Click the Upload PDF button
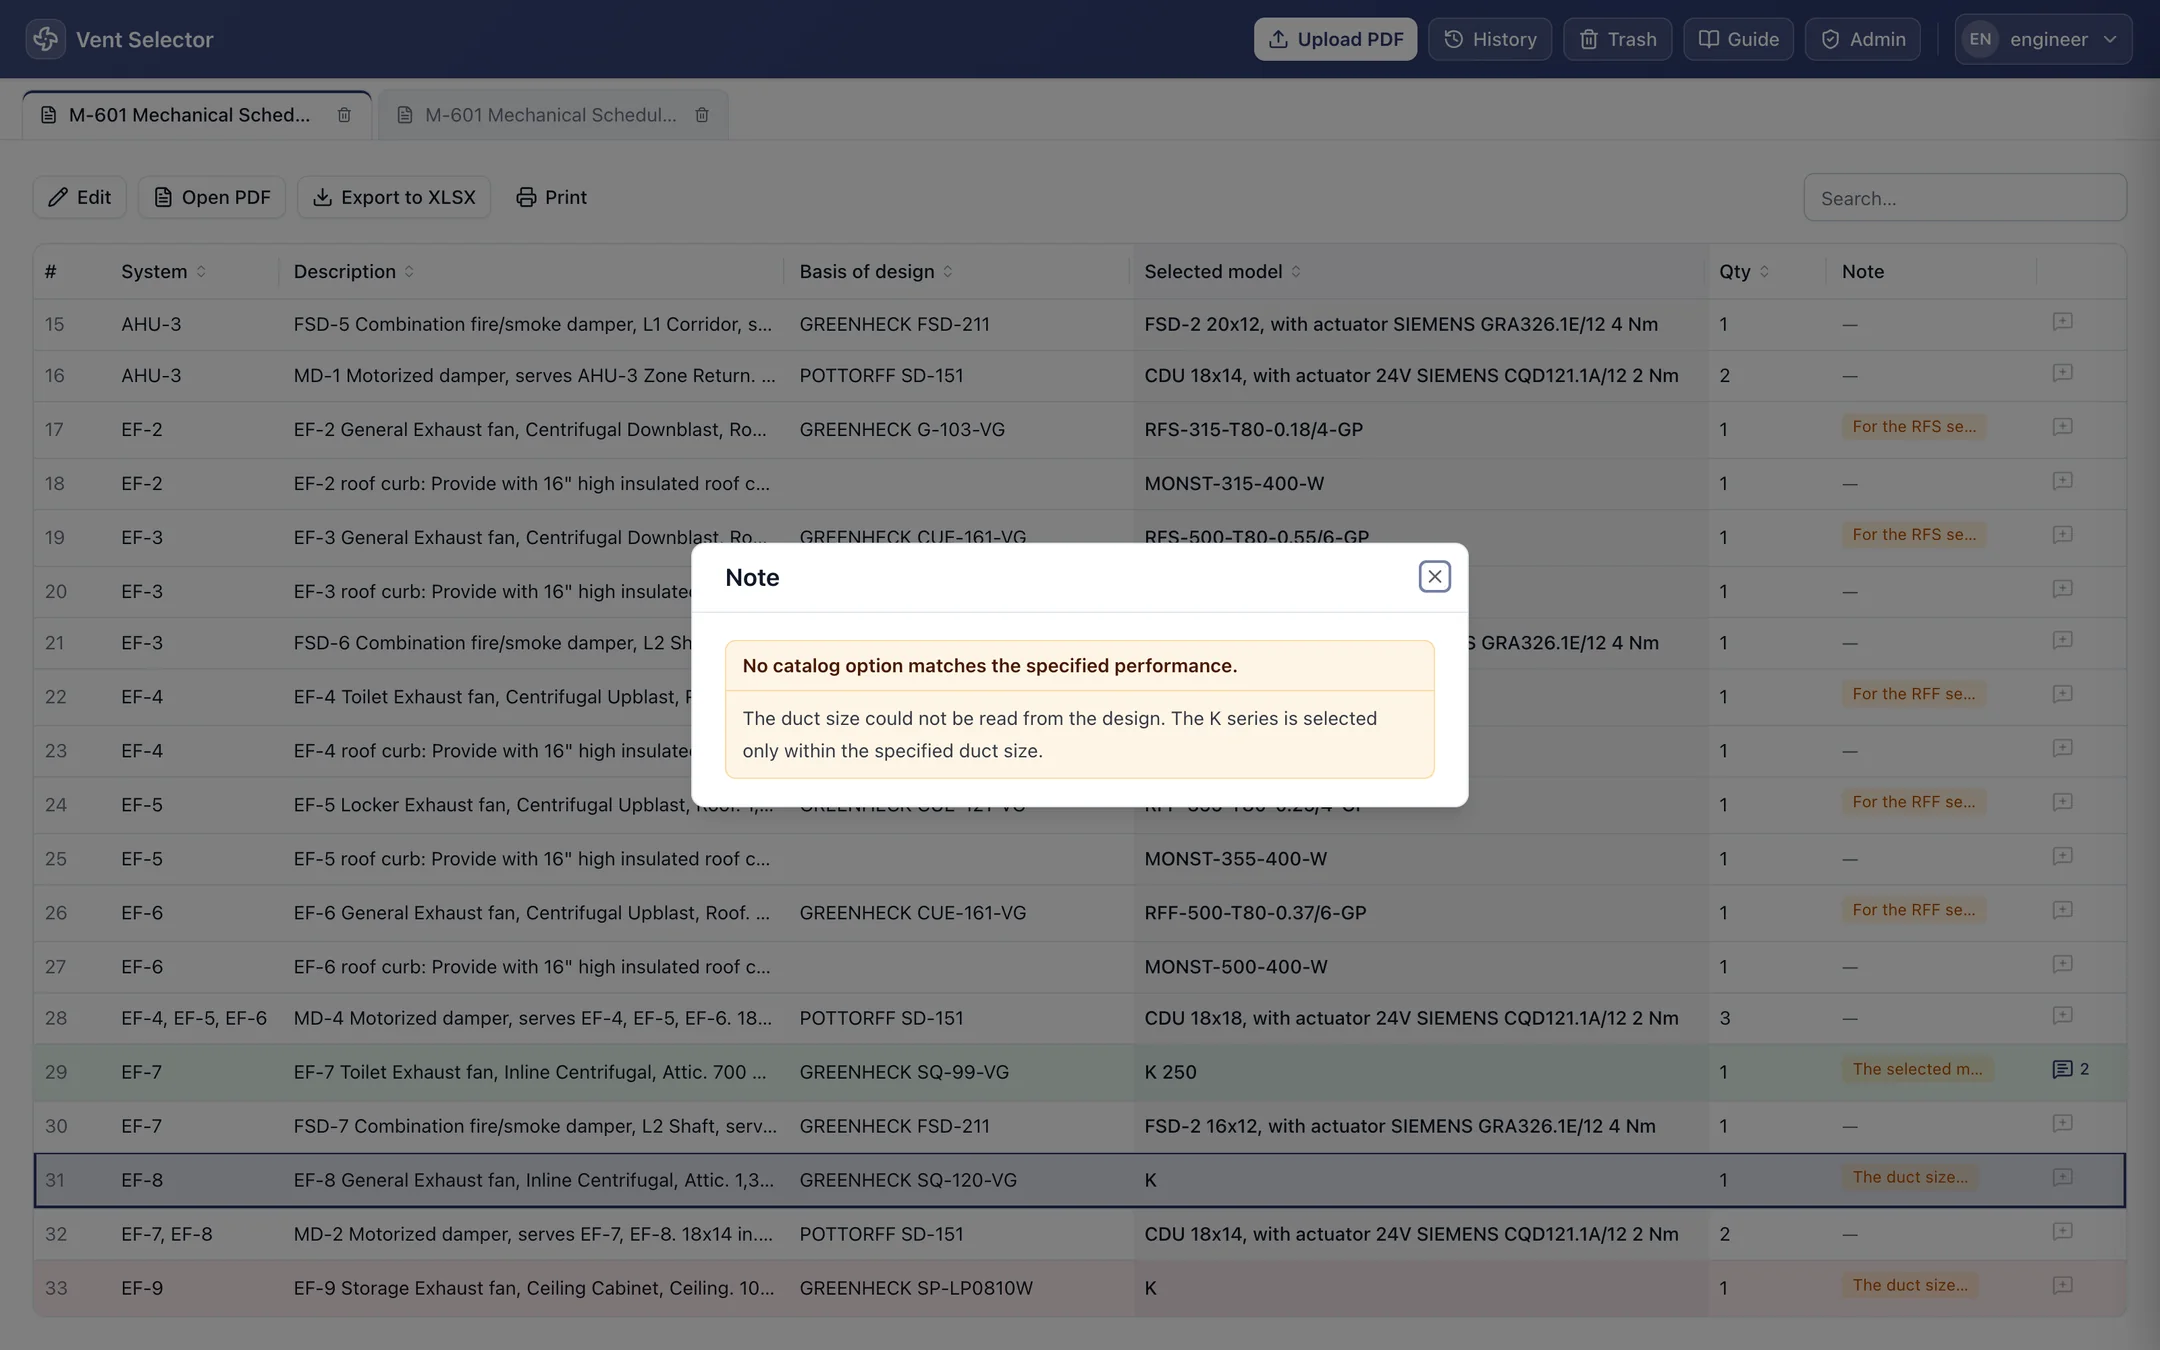The height and width of the screenshot is (1350, 2160). coord(1335,39)
